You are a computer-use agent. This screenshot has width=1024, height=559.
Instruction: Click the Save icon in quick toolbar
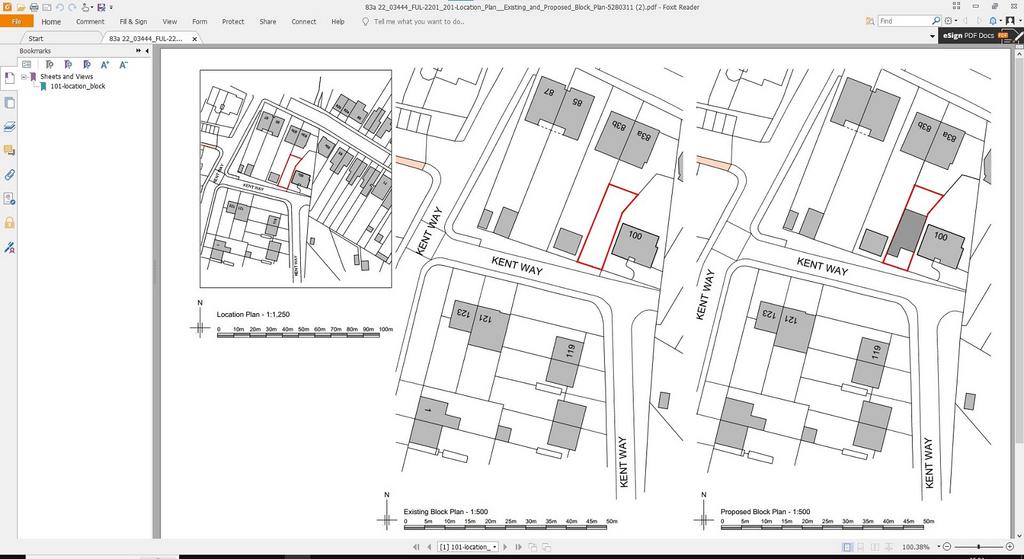(x=101, y=8)
